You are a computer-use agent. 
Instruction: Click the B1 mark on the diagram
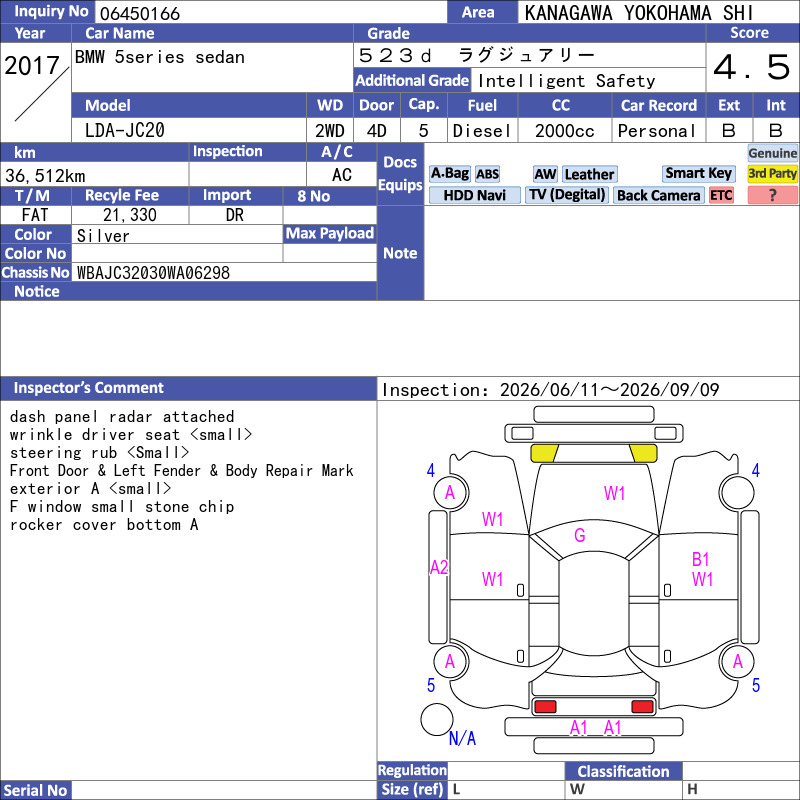click(701, 560)
